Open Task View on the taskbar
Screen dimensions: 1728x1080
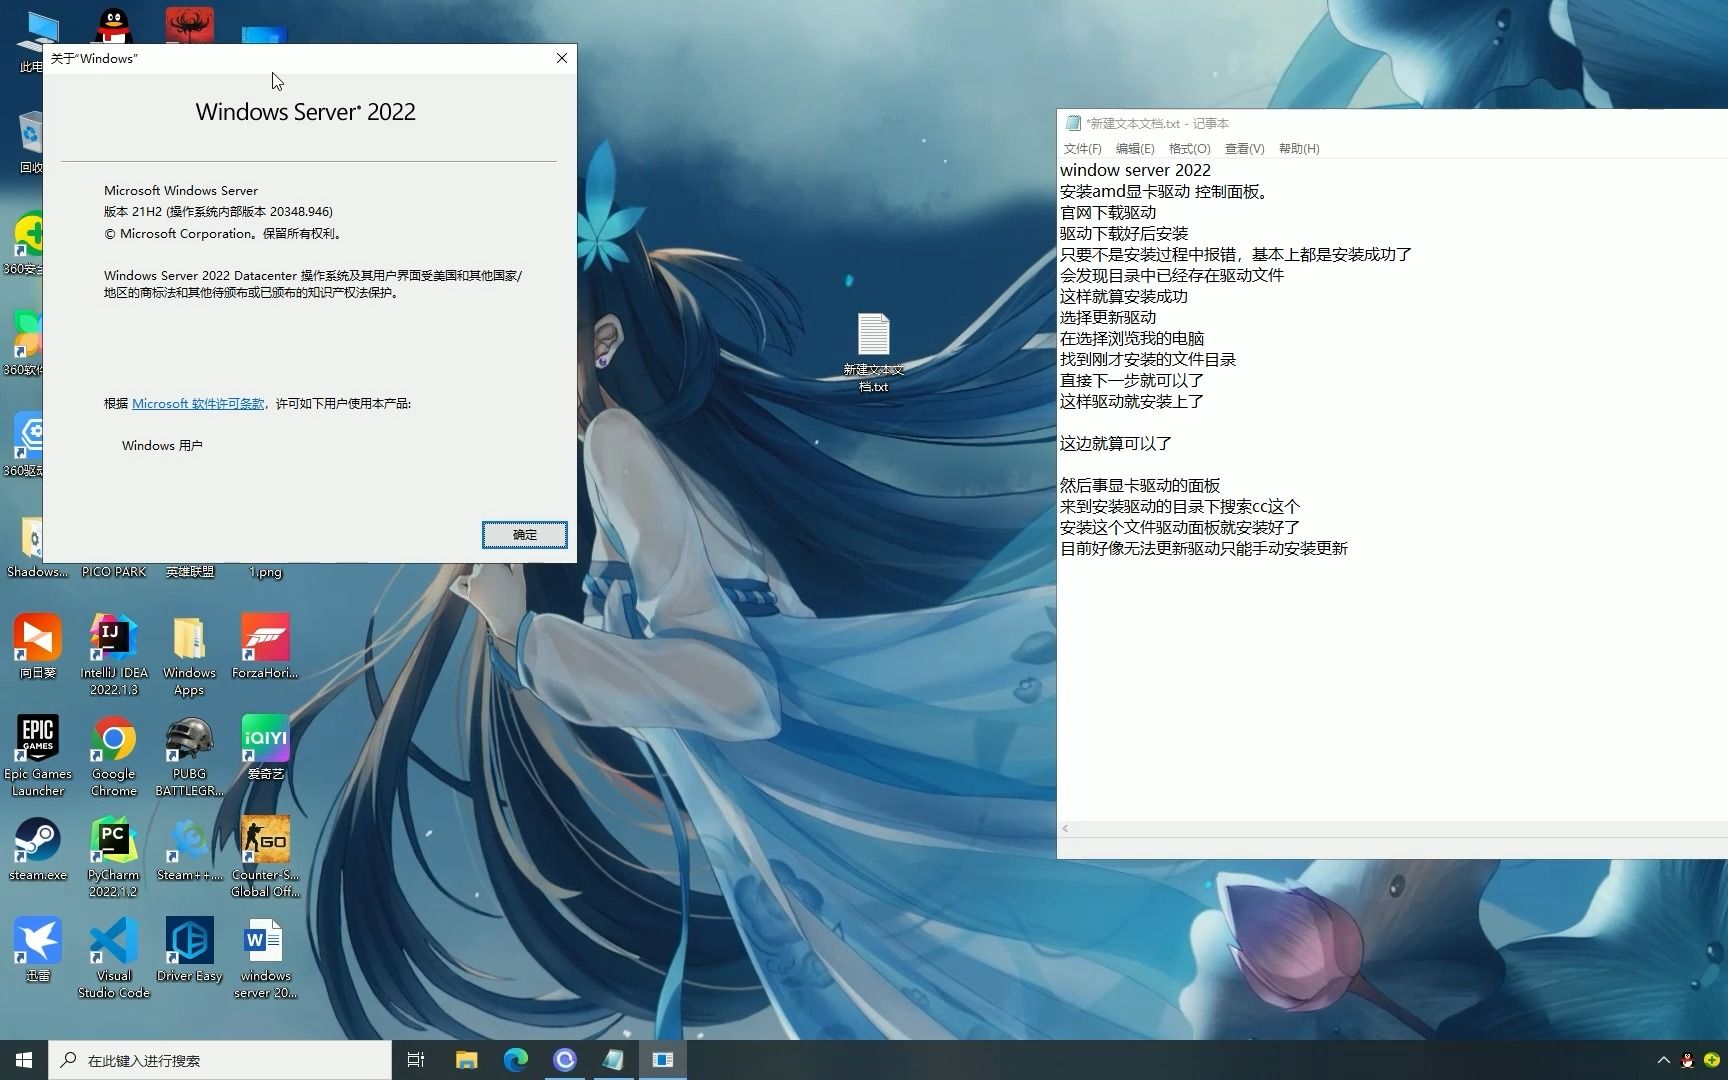point(416,1060)
